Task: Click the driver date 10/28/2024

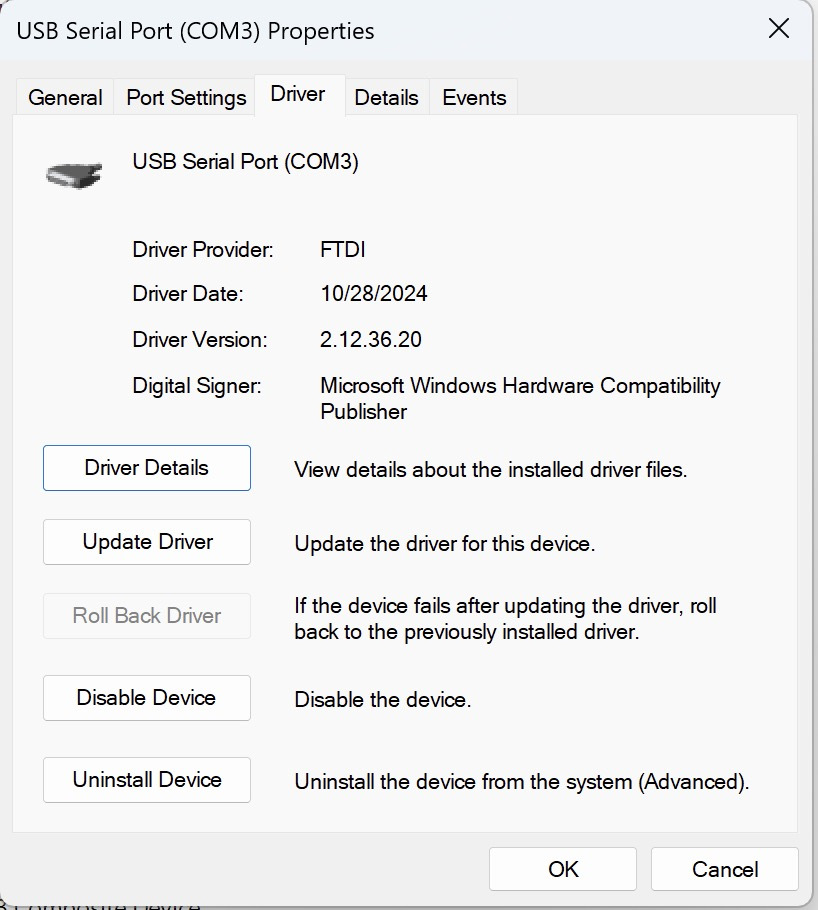Action: (x=374, y=294)
